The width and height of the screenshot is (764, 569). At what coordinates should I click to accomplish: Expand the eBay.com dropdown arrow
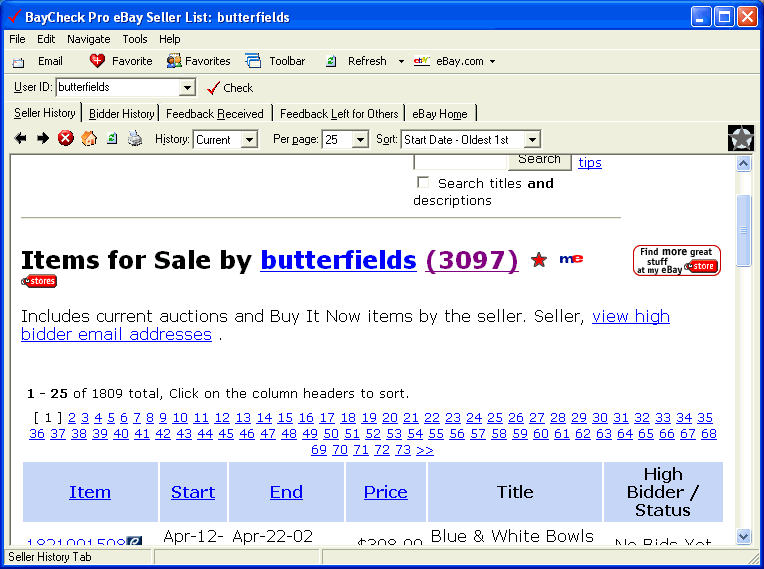pyautogui.click(x=492, y=61)
